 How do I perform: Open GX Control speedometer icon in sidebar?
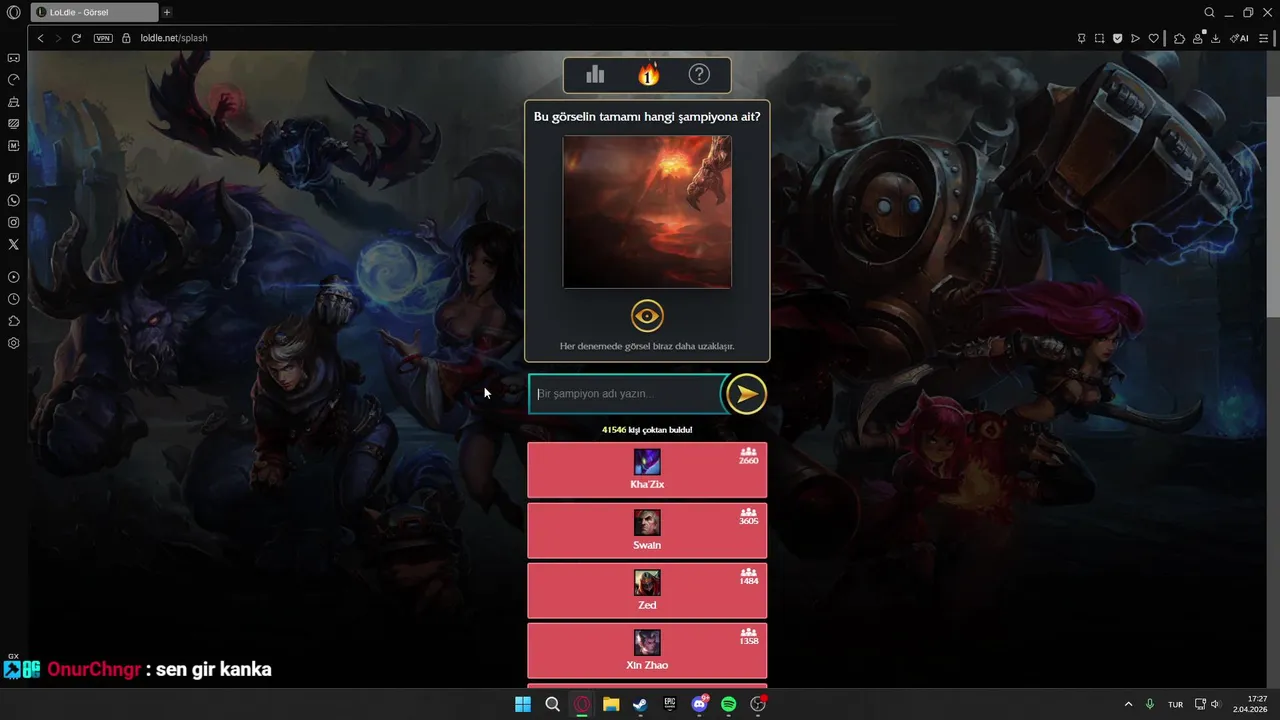14,79
